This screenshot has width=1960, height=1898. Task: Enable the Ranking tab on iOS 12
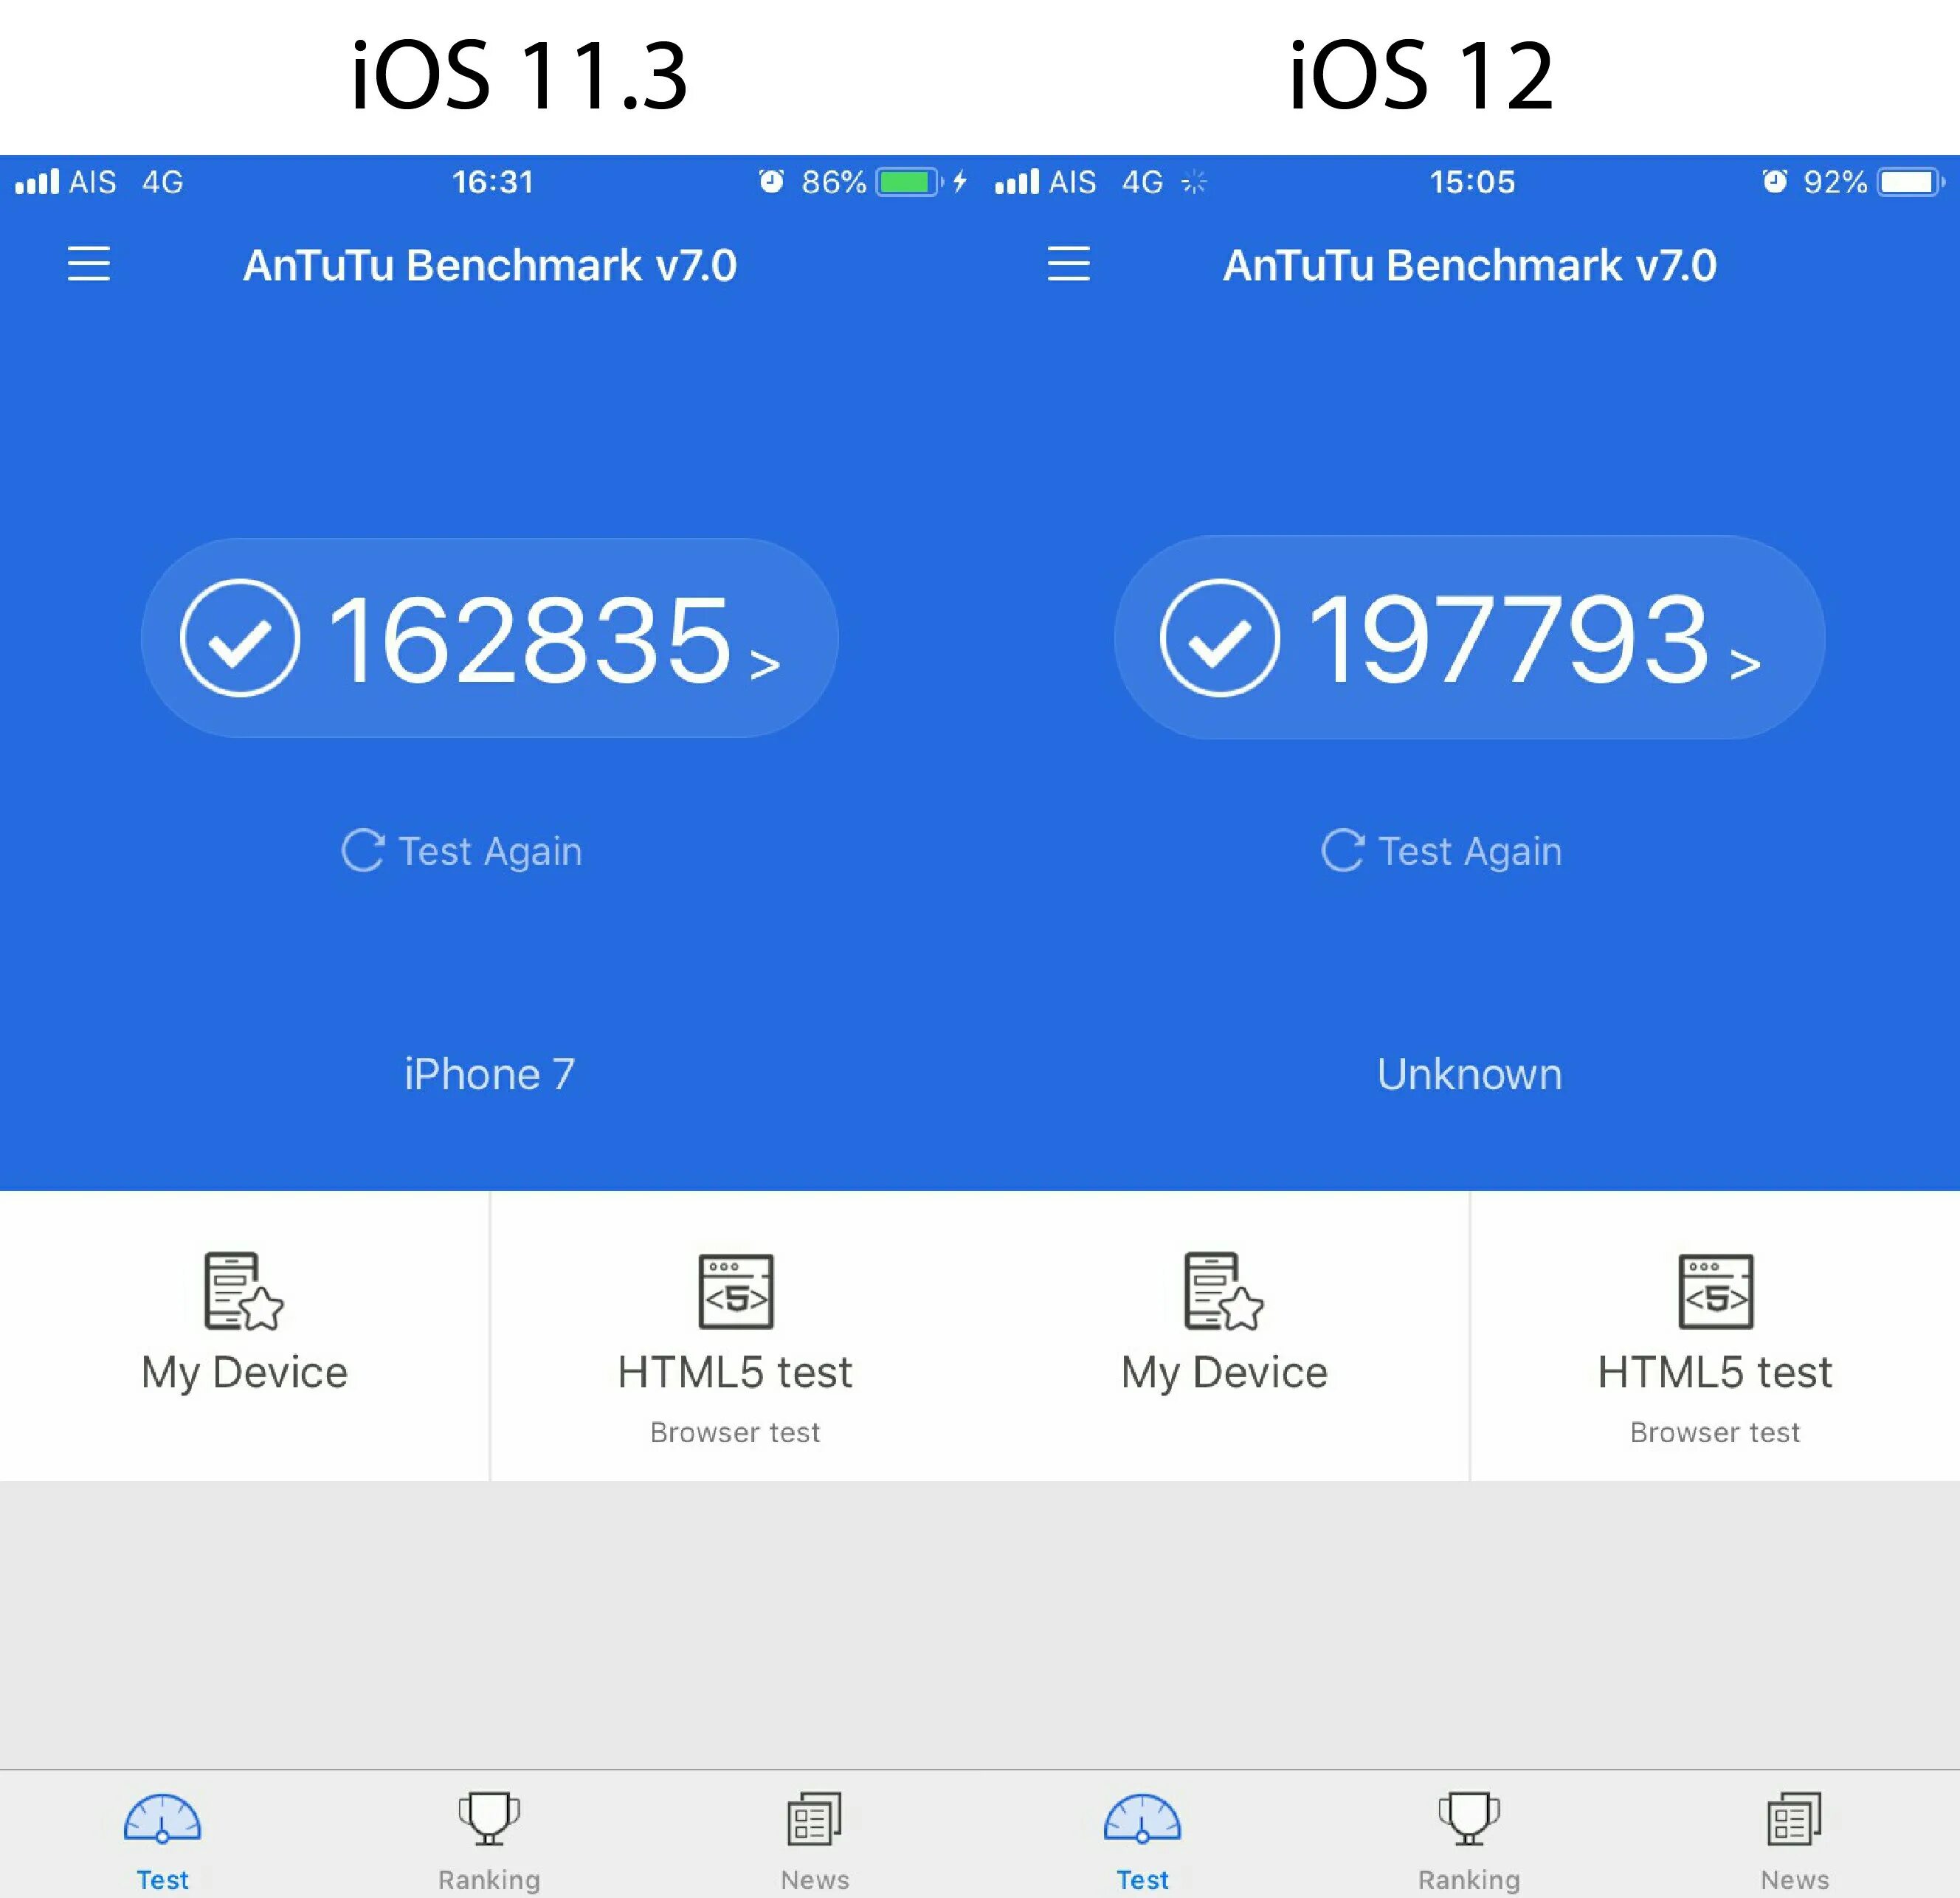1470,1837
